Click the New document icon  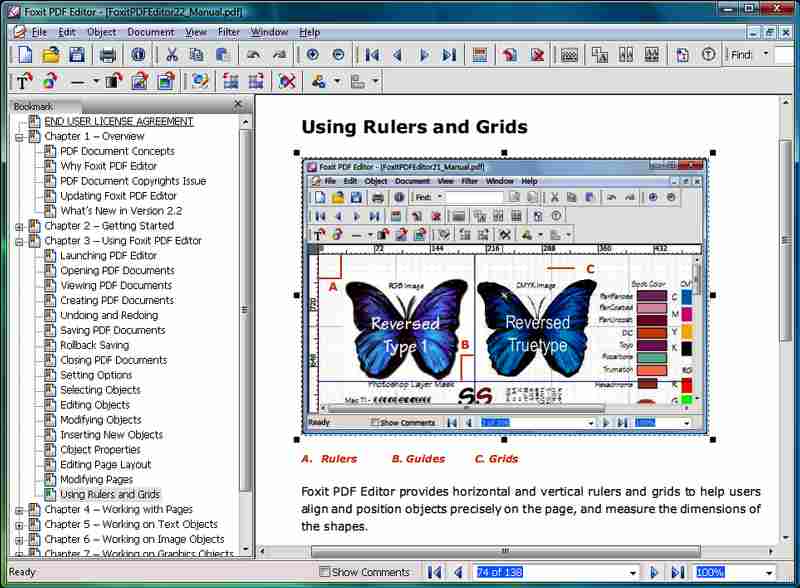pos(24,55)
